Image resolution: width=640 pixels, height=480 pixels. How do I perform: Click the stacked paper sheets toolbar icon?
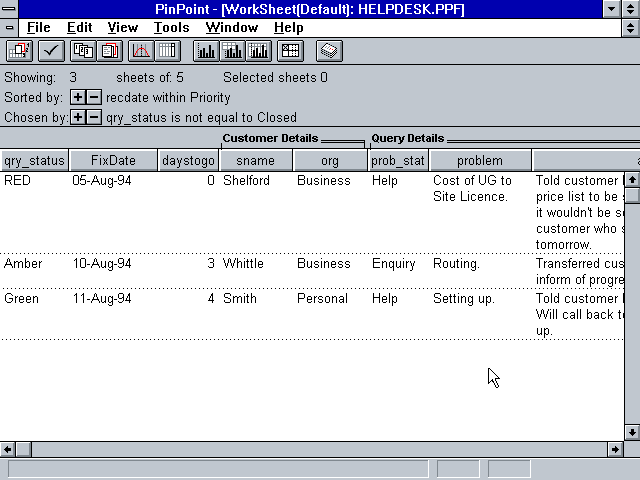(329, 51)
